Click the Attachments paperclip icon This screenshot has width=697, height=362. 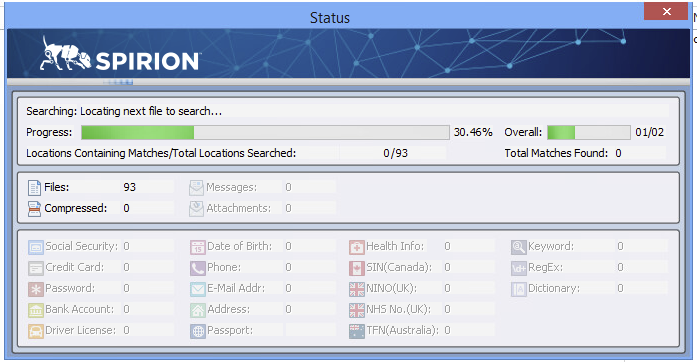(x=196, y=209)
